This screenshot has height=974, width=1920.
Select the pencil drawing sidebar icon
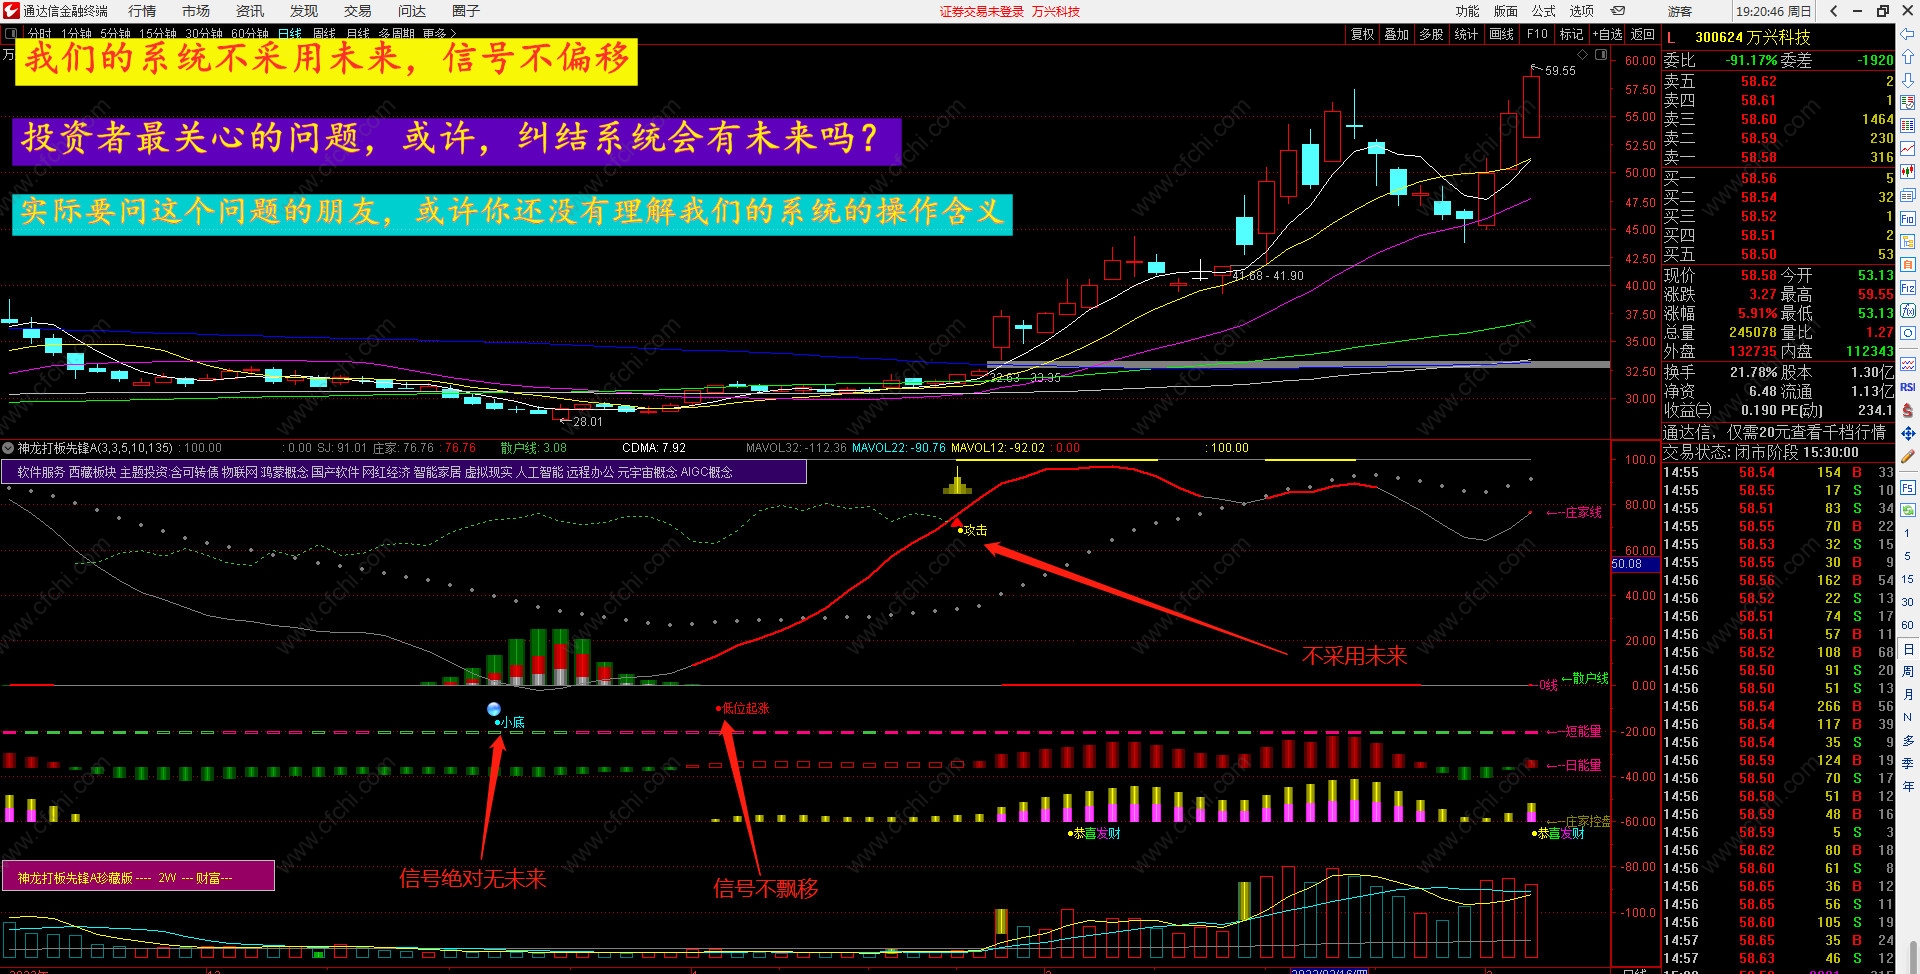(1908, 457)
